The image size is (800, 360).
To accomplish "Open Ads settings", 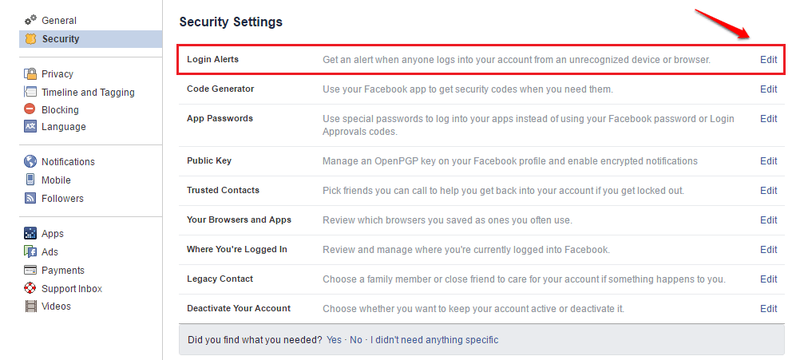I will [x=49, y=252].
